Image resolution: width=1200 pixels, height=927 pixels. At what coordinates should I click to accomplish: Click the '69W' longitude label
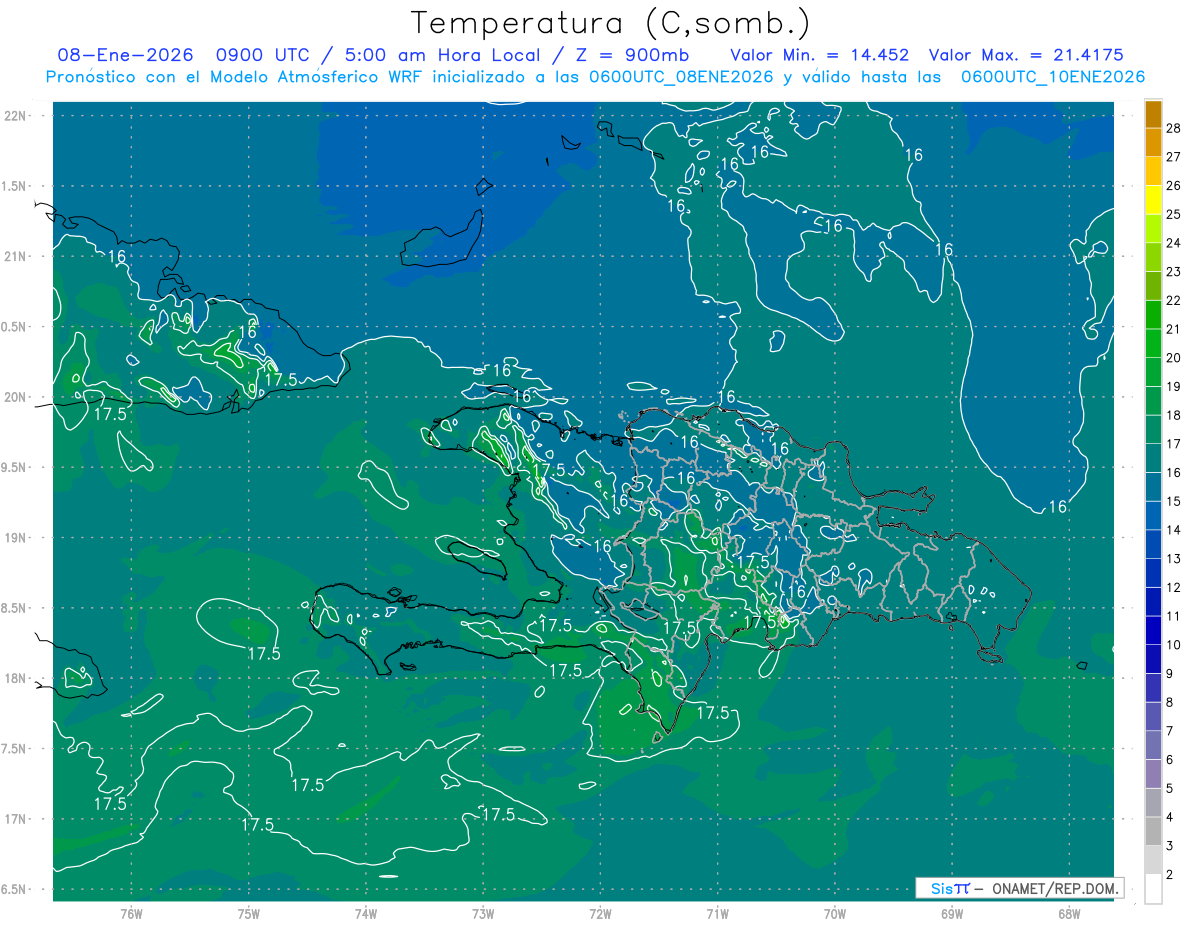tap(952, 914)
